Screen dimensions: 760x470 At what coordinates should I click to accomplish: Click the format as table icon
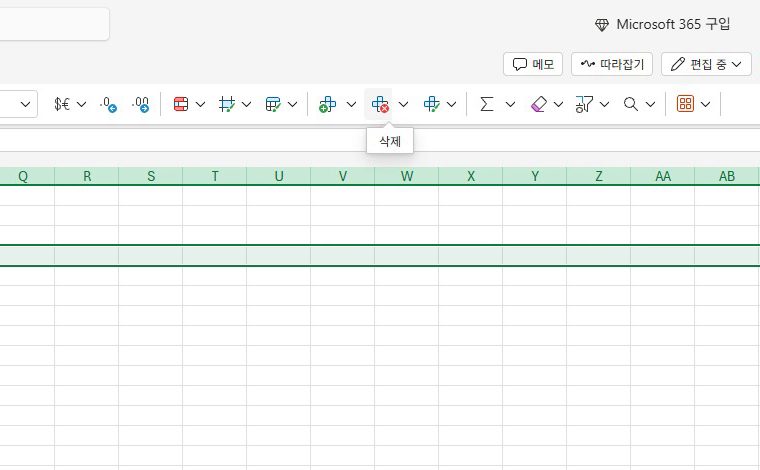click(273, 104)
